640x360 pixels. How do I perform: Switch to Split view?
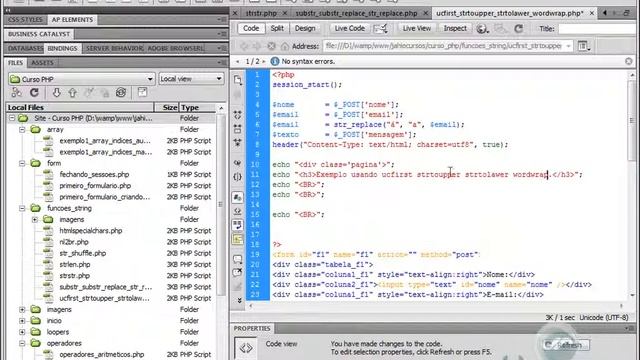(x=277, y=28)
